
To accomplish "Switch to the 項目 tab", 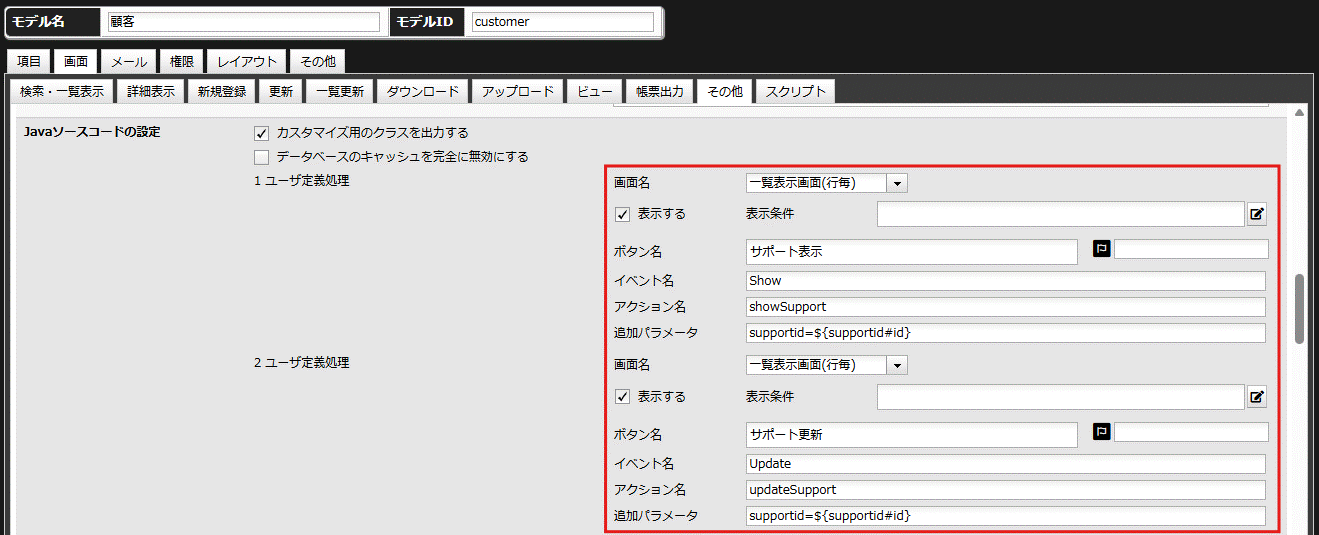I will click(x=29, y=62).
